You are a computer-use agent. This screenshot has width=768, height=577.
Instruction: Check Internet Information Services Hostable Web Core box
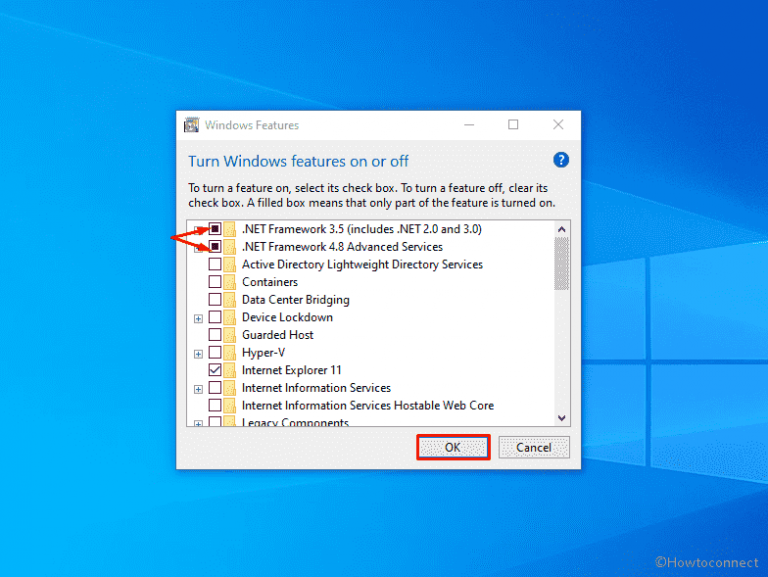click(215, 405)
